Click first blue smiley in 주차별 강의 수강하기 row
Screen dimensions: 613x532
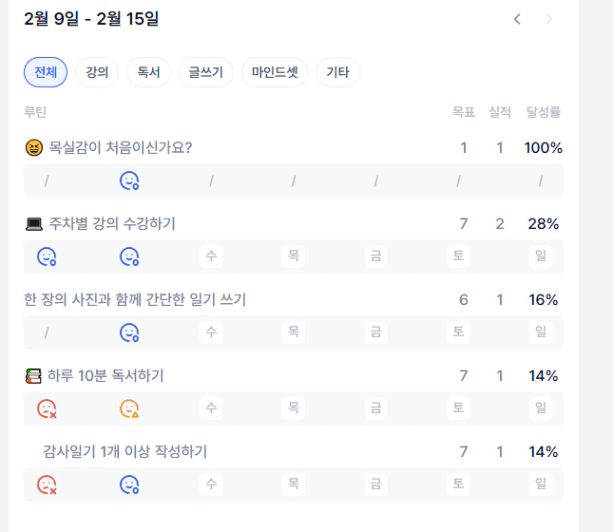coord(47,257)
